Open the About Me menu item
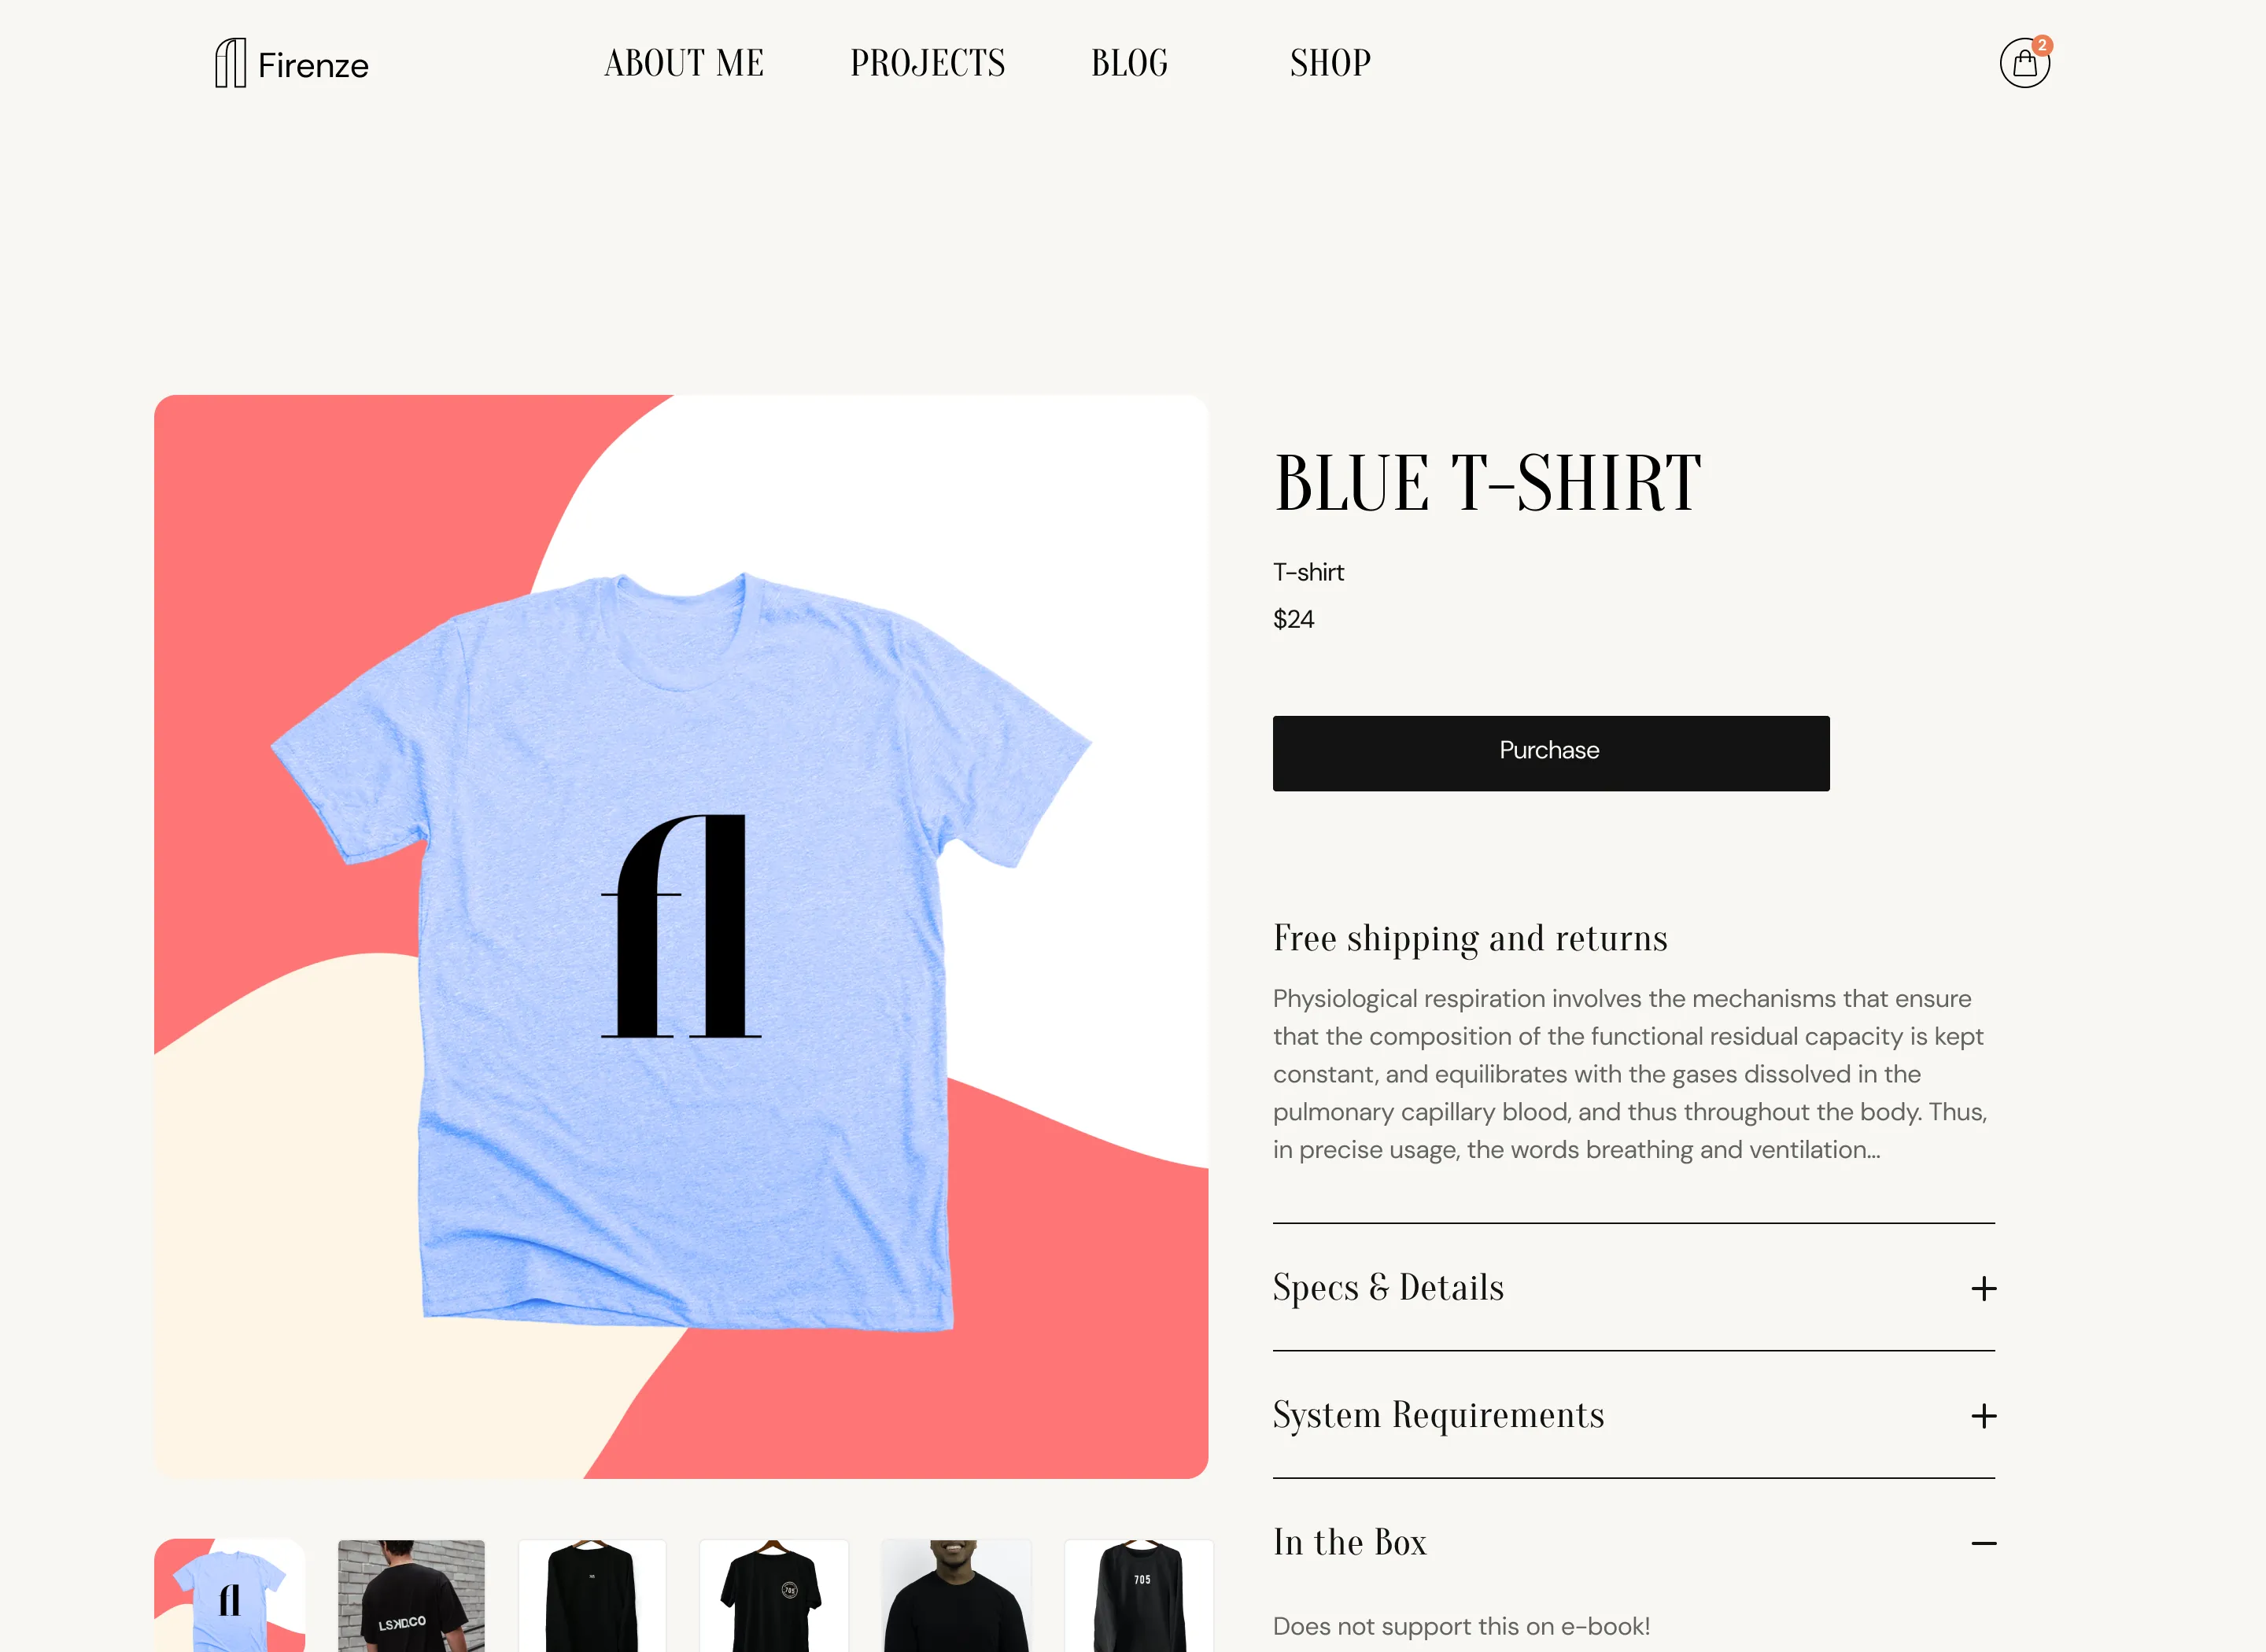This screenshot has width=2266, height=1652. pyautogui.click(x=684, y=64)
